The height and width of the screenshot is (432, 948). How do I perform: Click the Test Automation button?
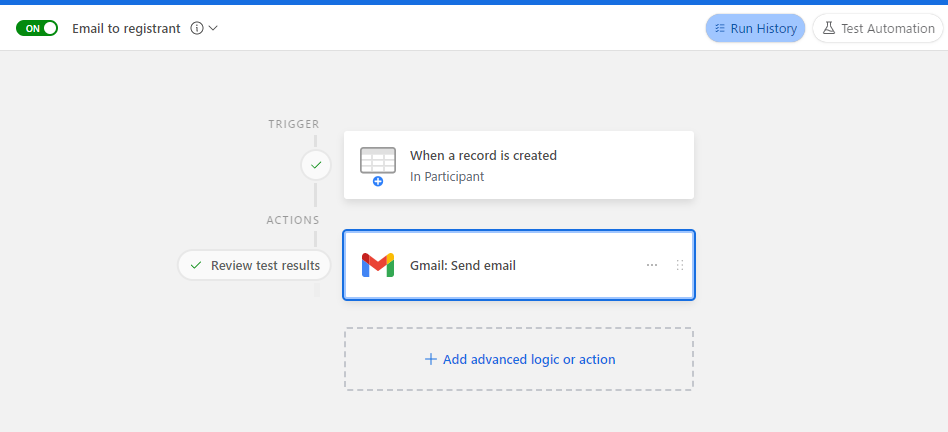point(878,28)
